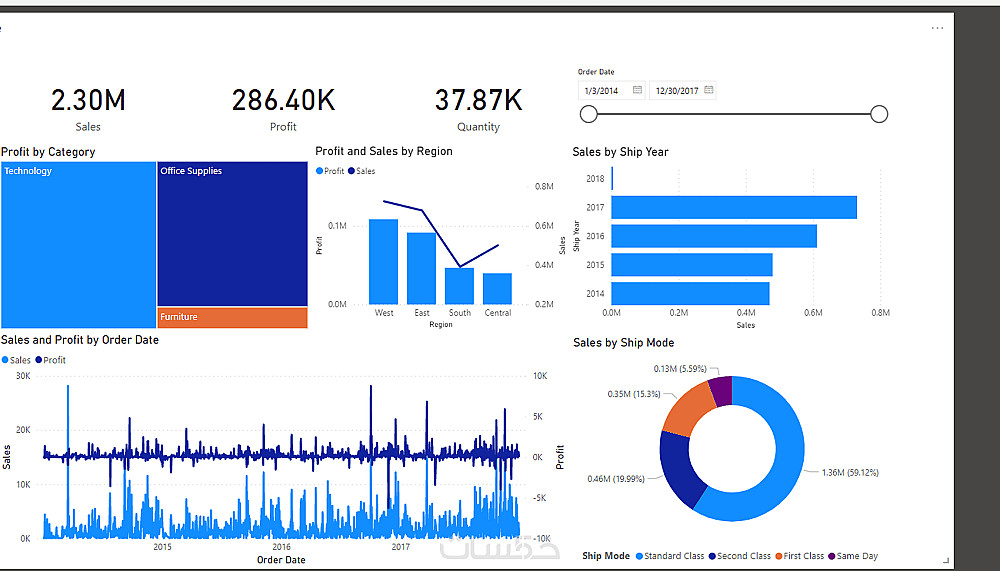Screen dimensions: 1000x571
Task: Open the more options ellipsis menu
Action: click(937, 28)
